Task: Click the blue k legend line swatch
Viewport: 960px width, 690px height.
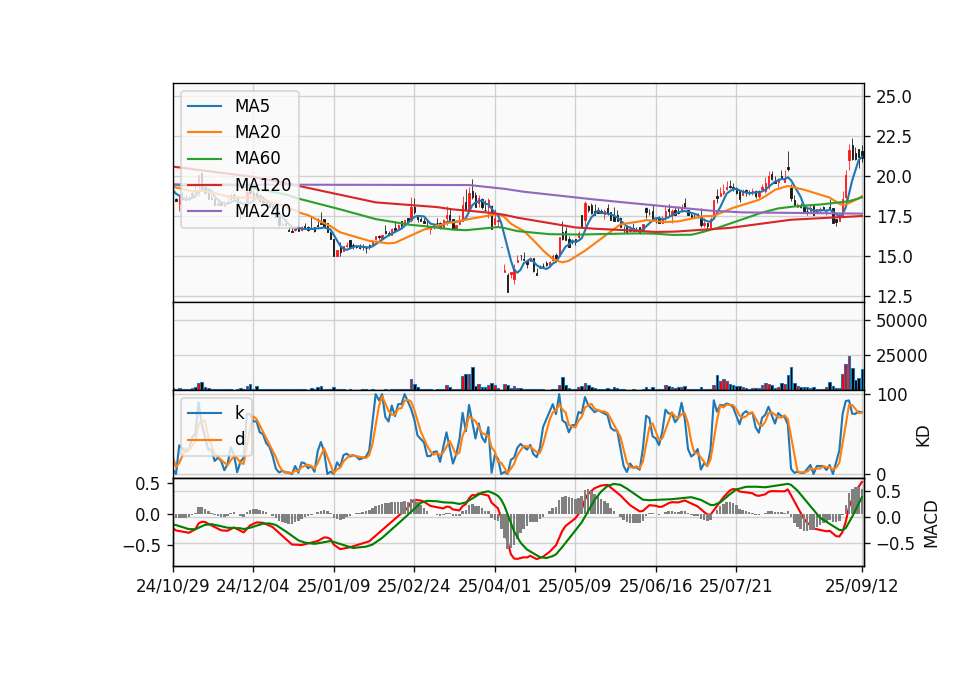Action: pos(204,413)
